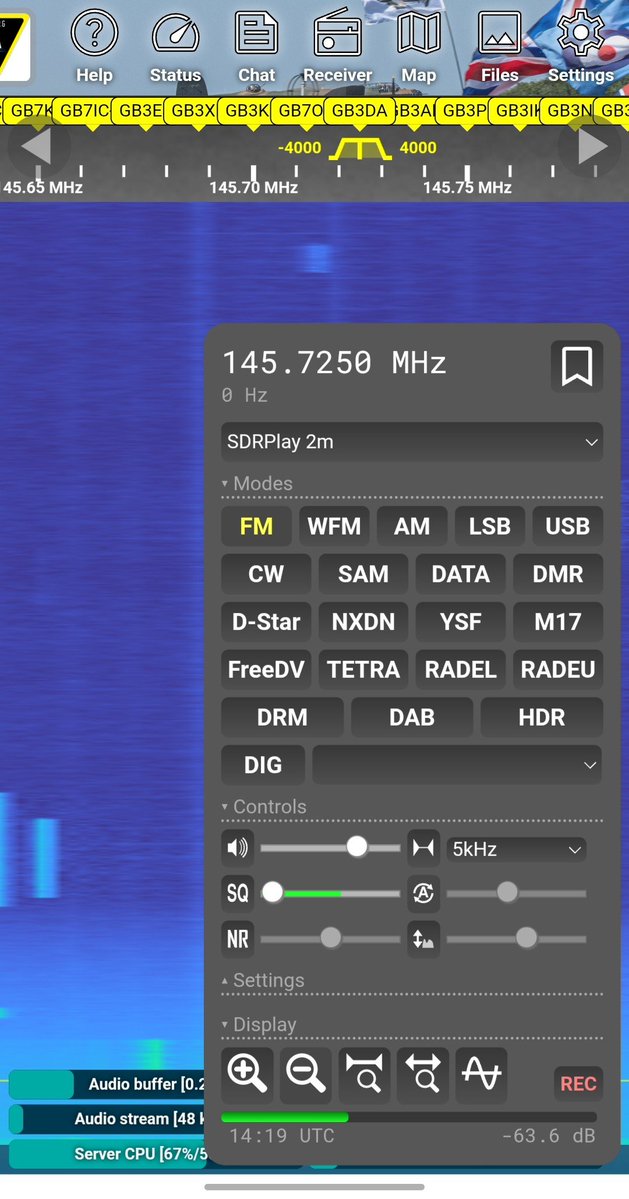Collapse the Controls section
The height and width of the screenshot is (1199, 629).
pyautogui.click(x=264, y=807)
